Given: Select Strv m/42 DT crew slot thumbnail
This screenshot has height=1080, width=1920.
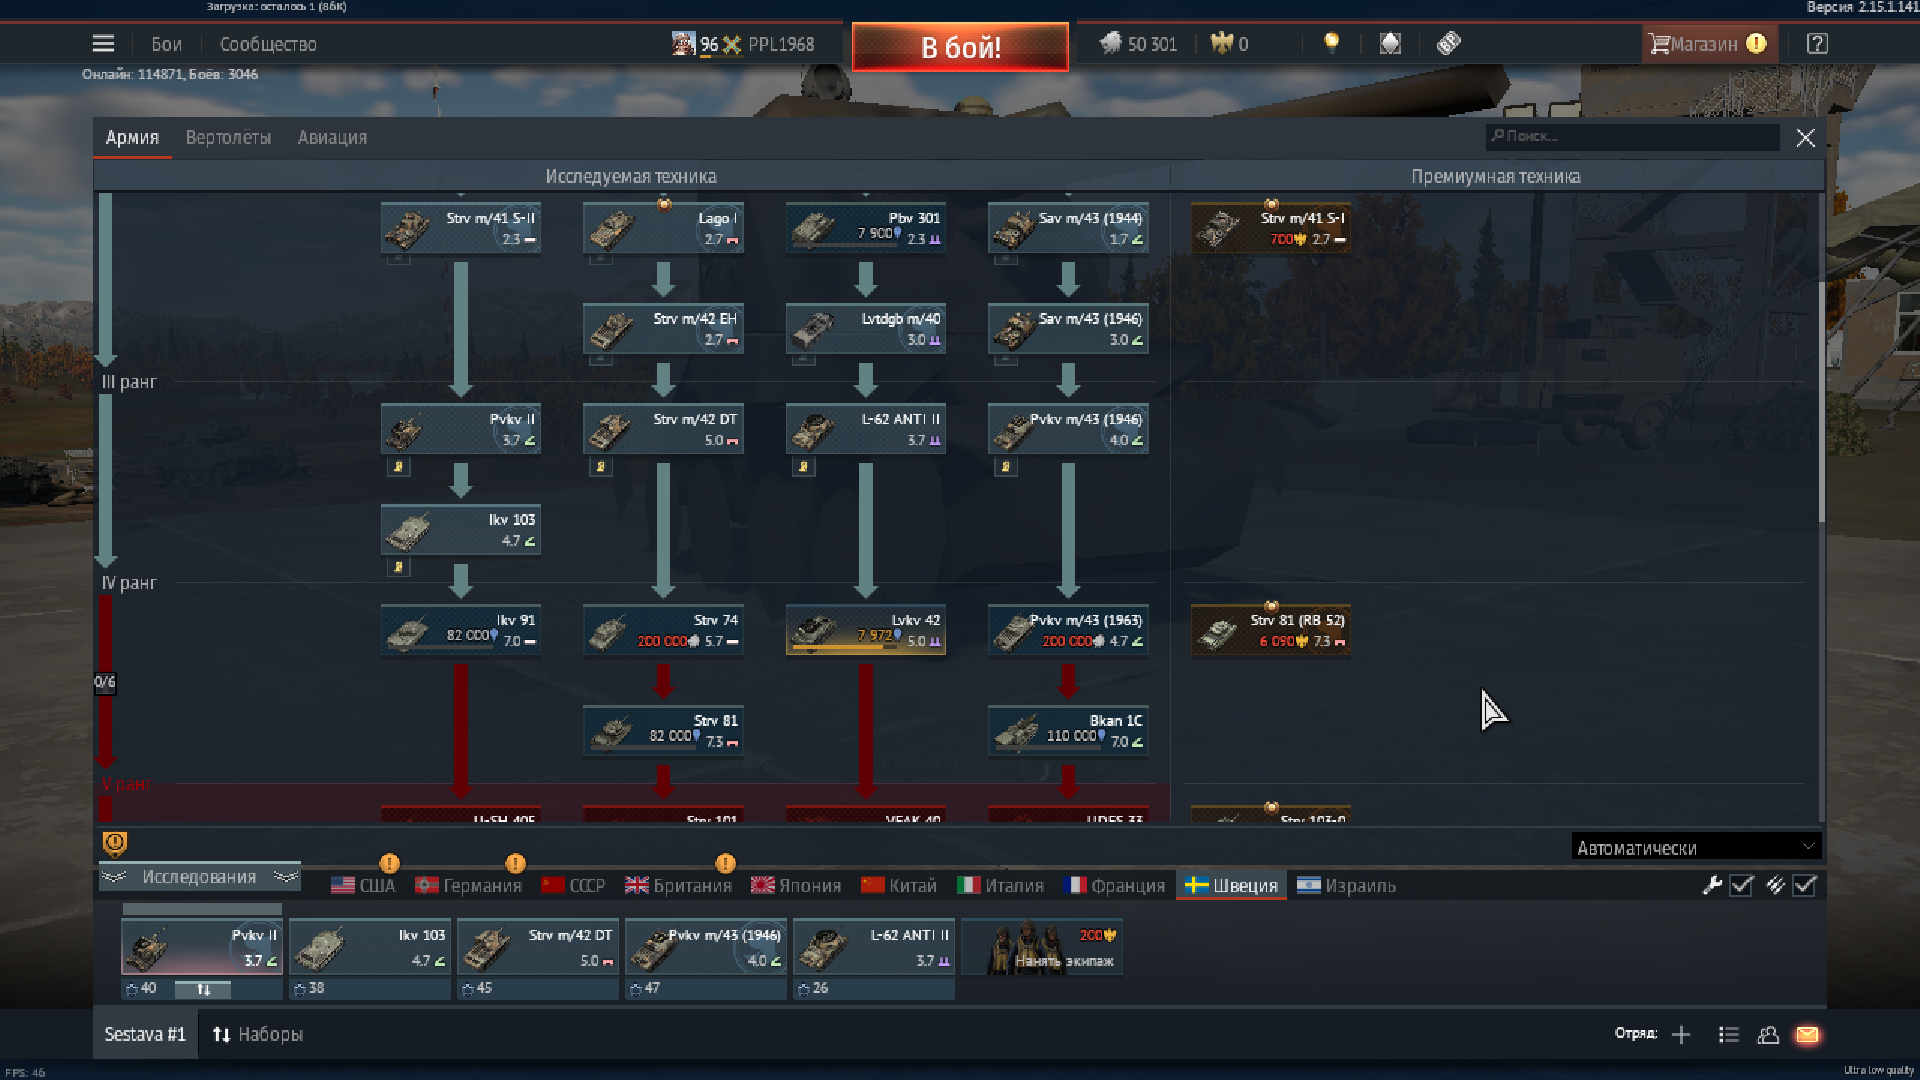Looking at the screenshot, I should tap(538, 947).
